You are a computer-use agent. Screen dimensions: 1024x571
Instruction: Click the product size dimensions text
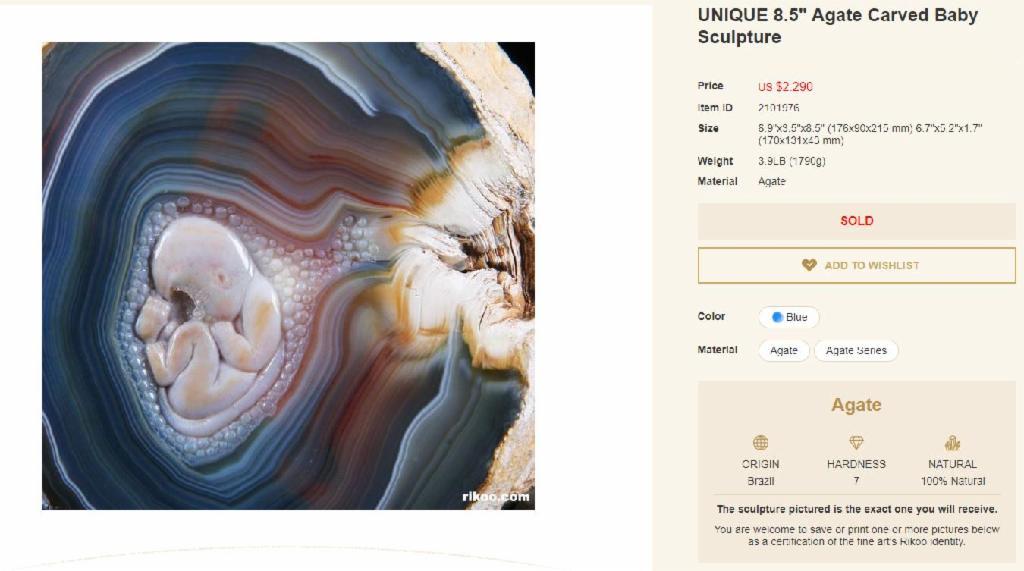[870, 134]
